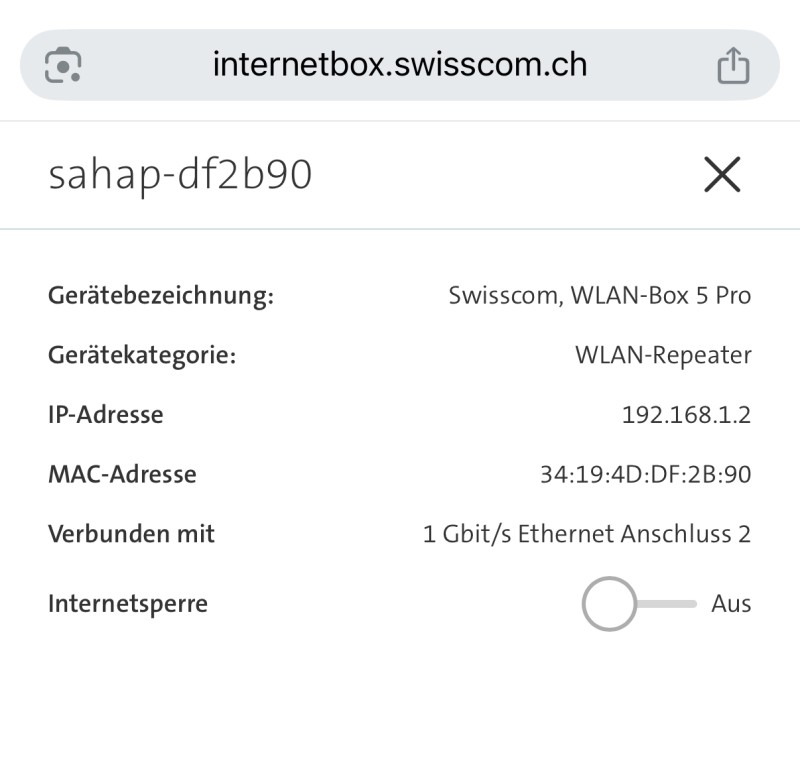Select the WLAN-Repeater category value
Viewport: 800px width, 767px height.
click(x=663, y=355)
